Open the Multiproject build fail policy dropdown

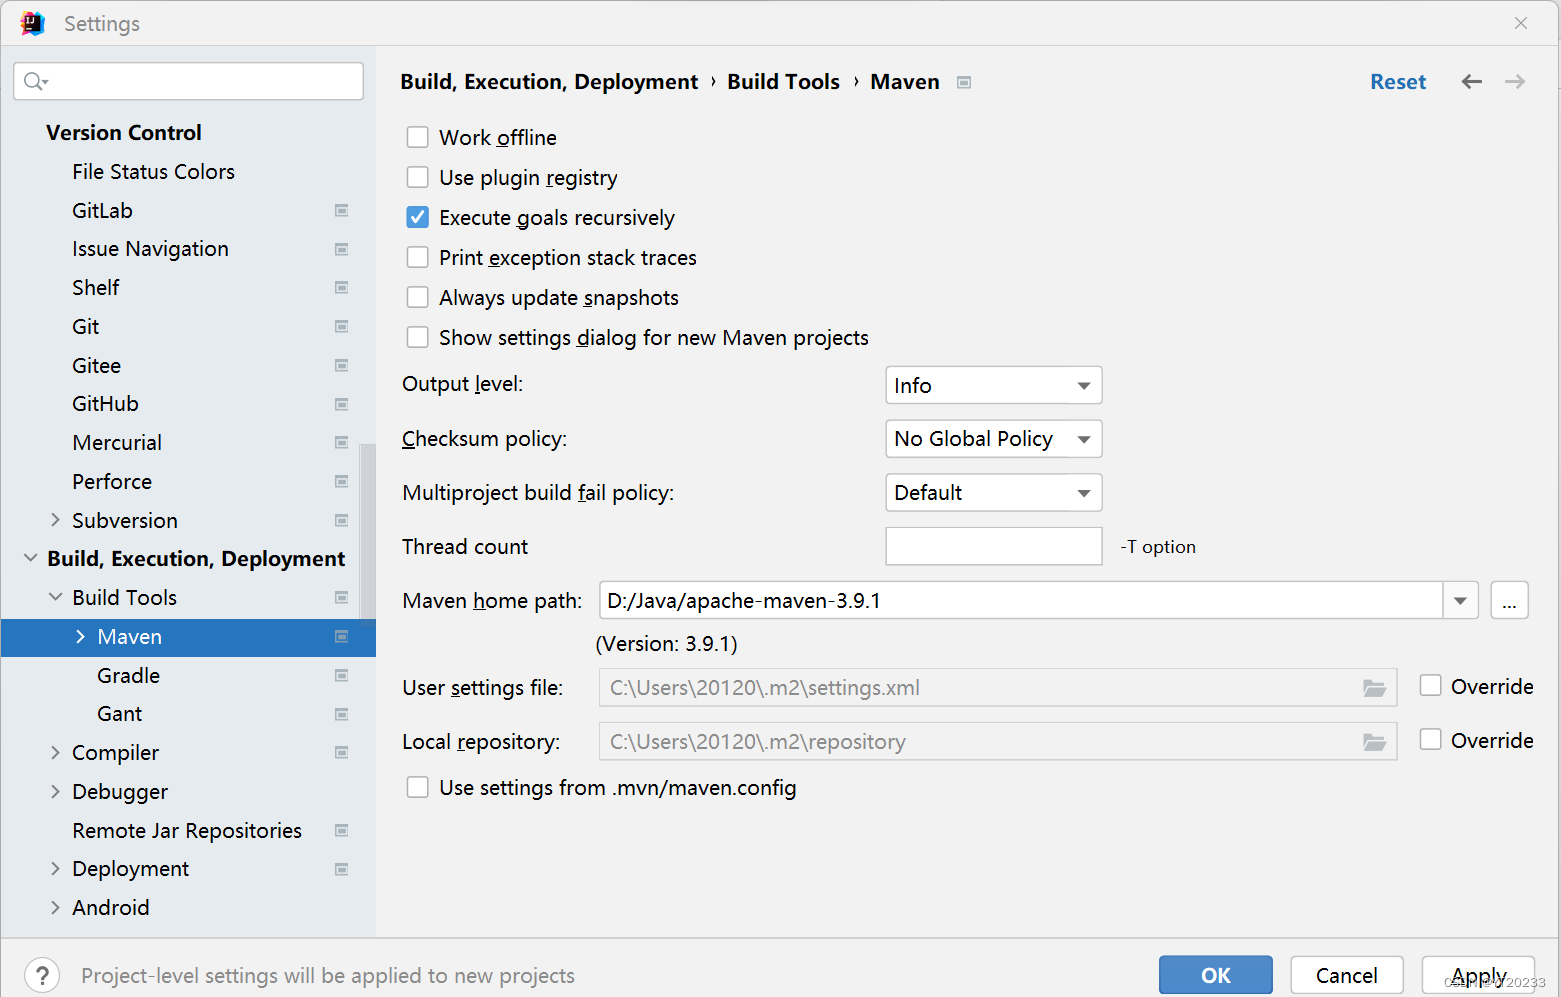[x=994, y=493]
